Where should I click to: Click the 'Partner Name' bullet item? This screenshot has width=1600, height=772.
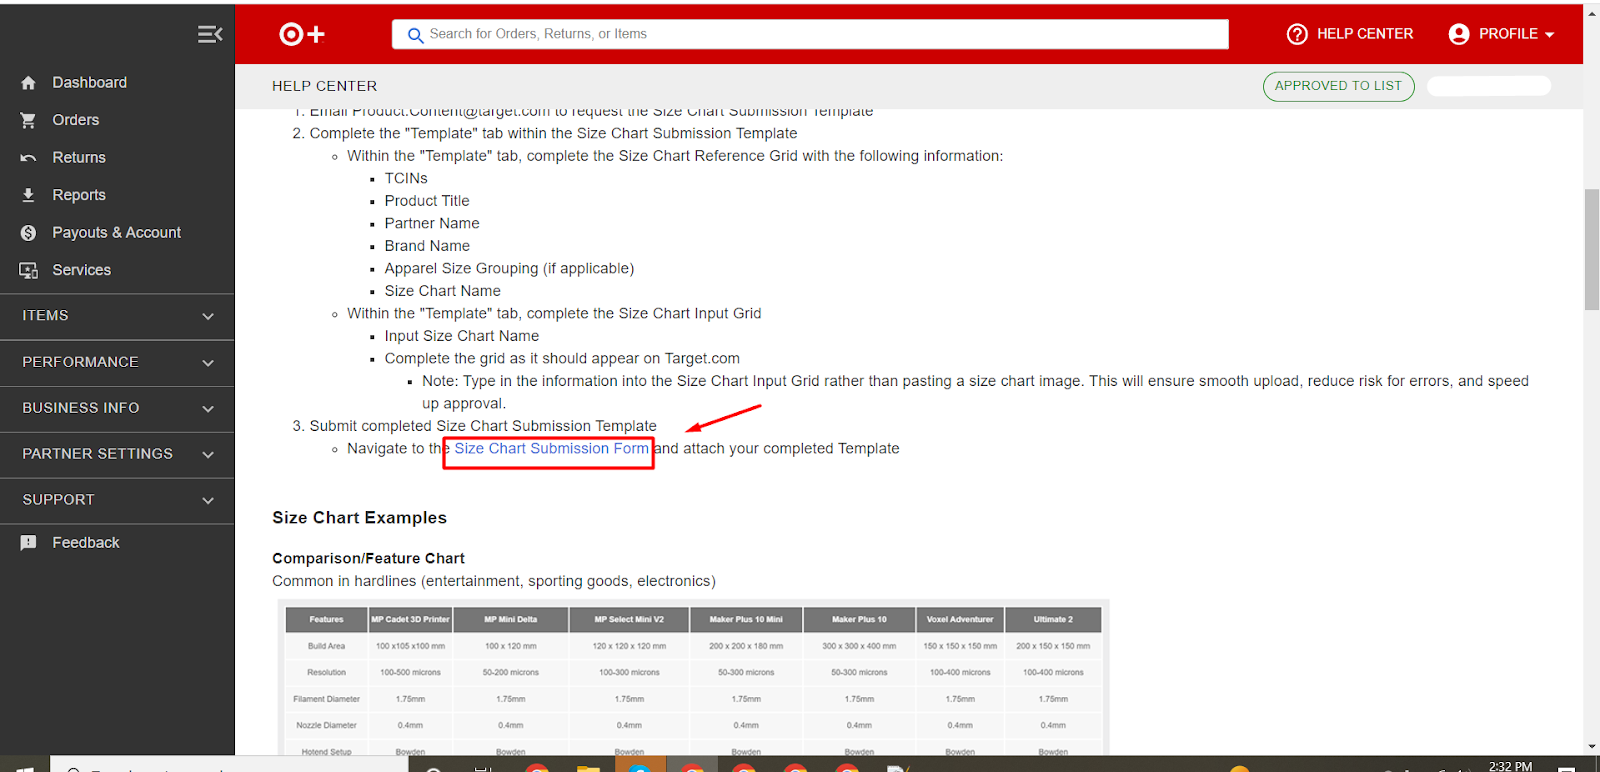tap(432, 224)
